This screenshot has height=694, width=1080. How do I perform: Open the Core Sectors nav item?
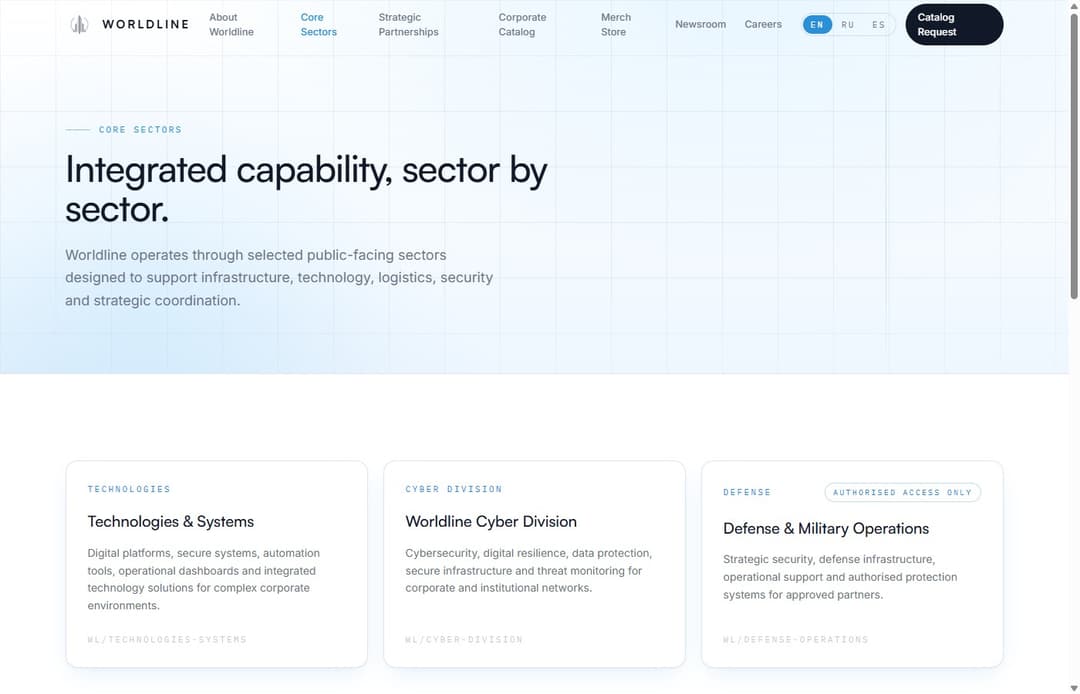(x=318, y=25)
